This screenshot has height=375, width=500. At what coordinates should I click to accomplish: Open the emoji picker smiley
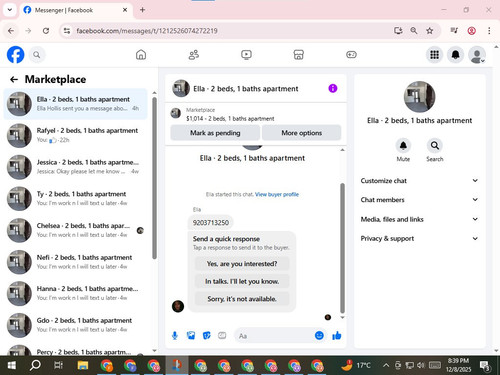point(319,335)
